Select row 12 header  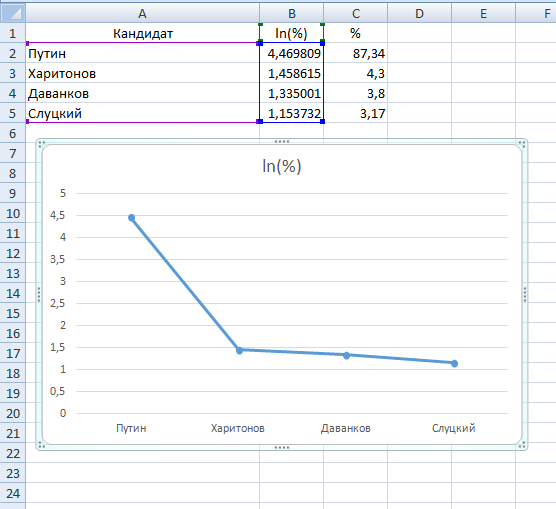13,253
